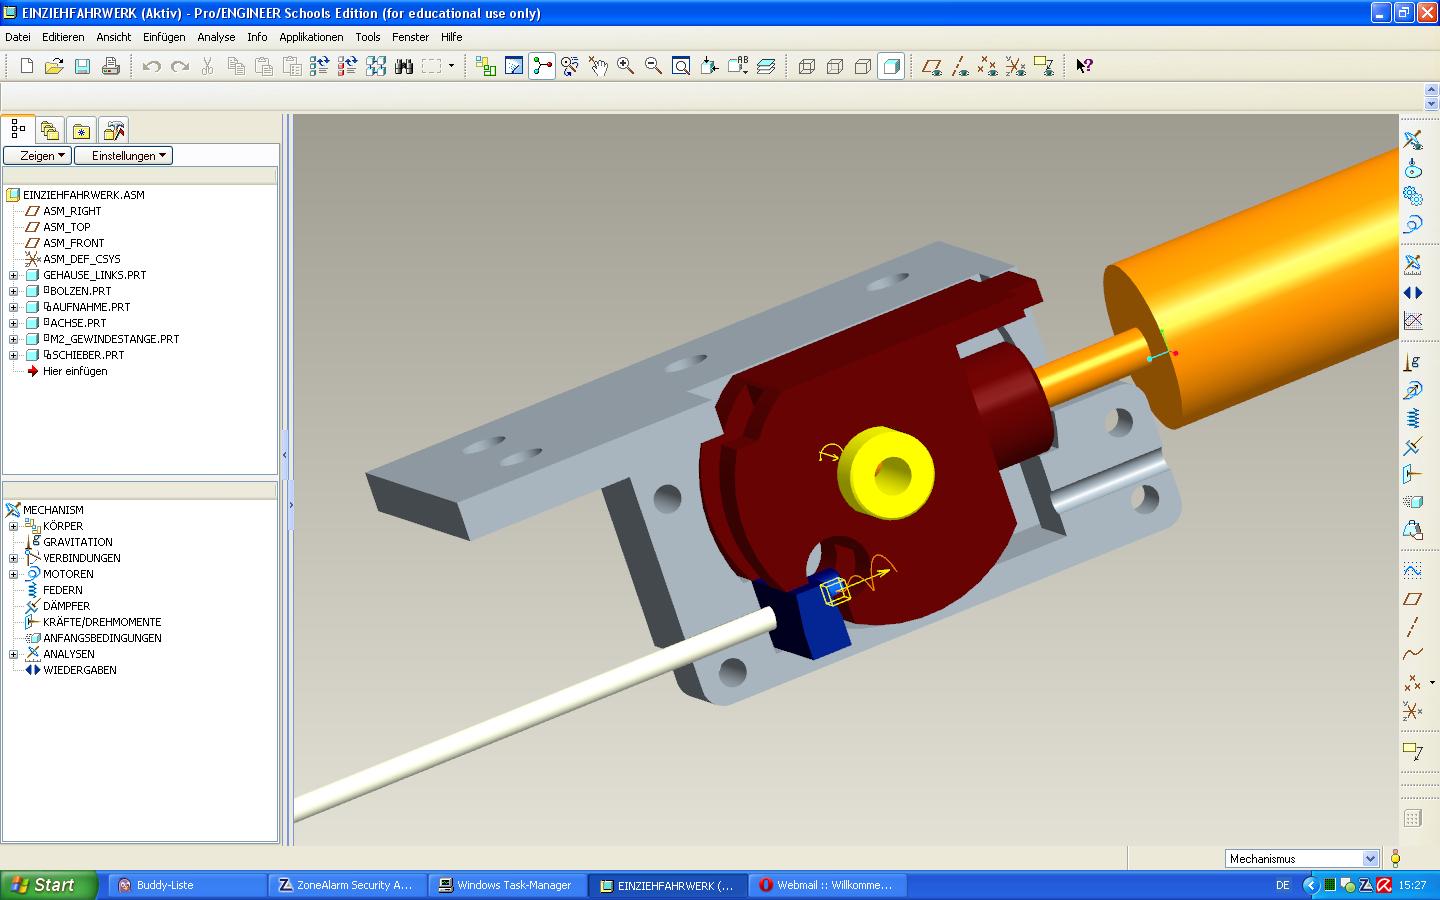
Task: Open the Layers stack icon
Action: 766,66
